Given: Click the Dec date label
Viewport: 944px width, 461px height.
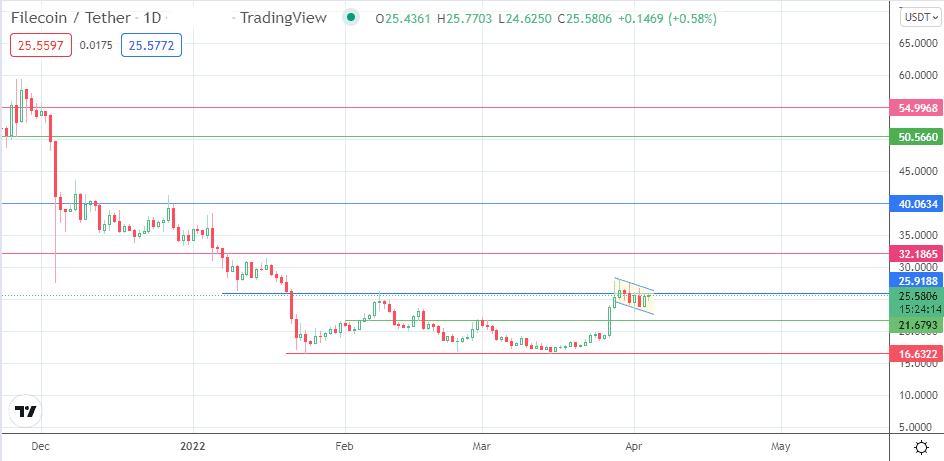Looking at the screenshot, I should click(x=41, y=447).
